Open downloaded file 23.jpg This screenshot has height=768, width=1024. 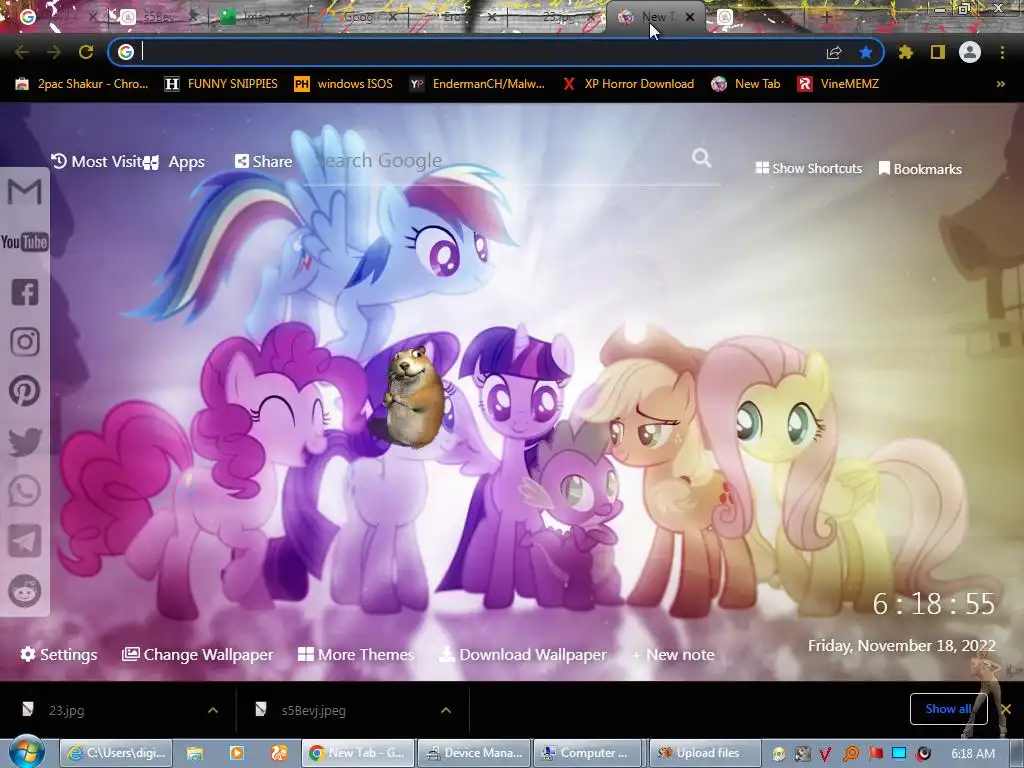coord(66,710)
